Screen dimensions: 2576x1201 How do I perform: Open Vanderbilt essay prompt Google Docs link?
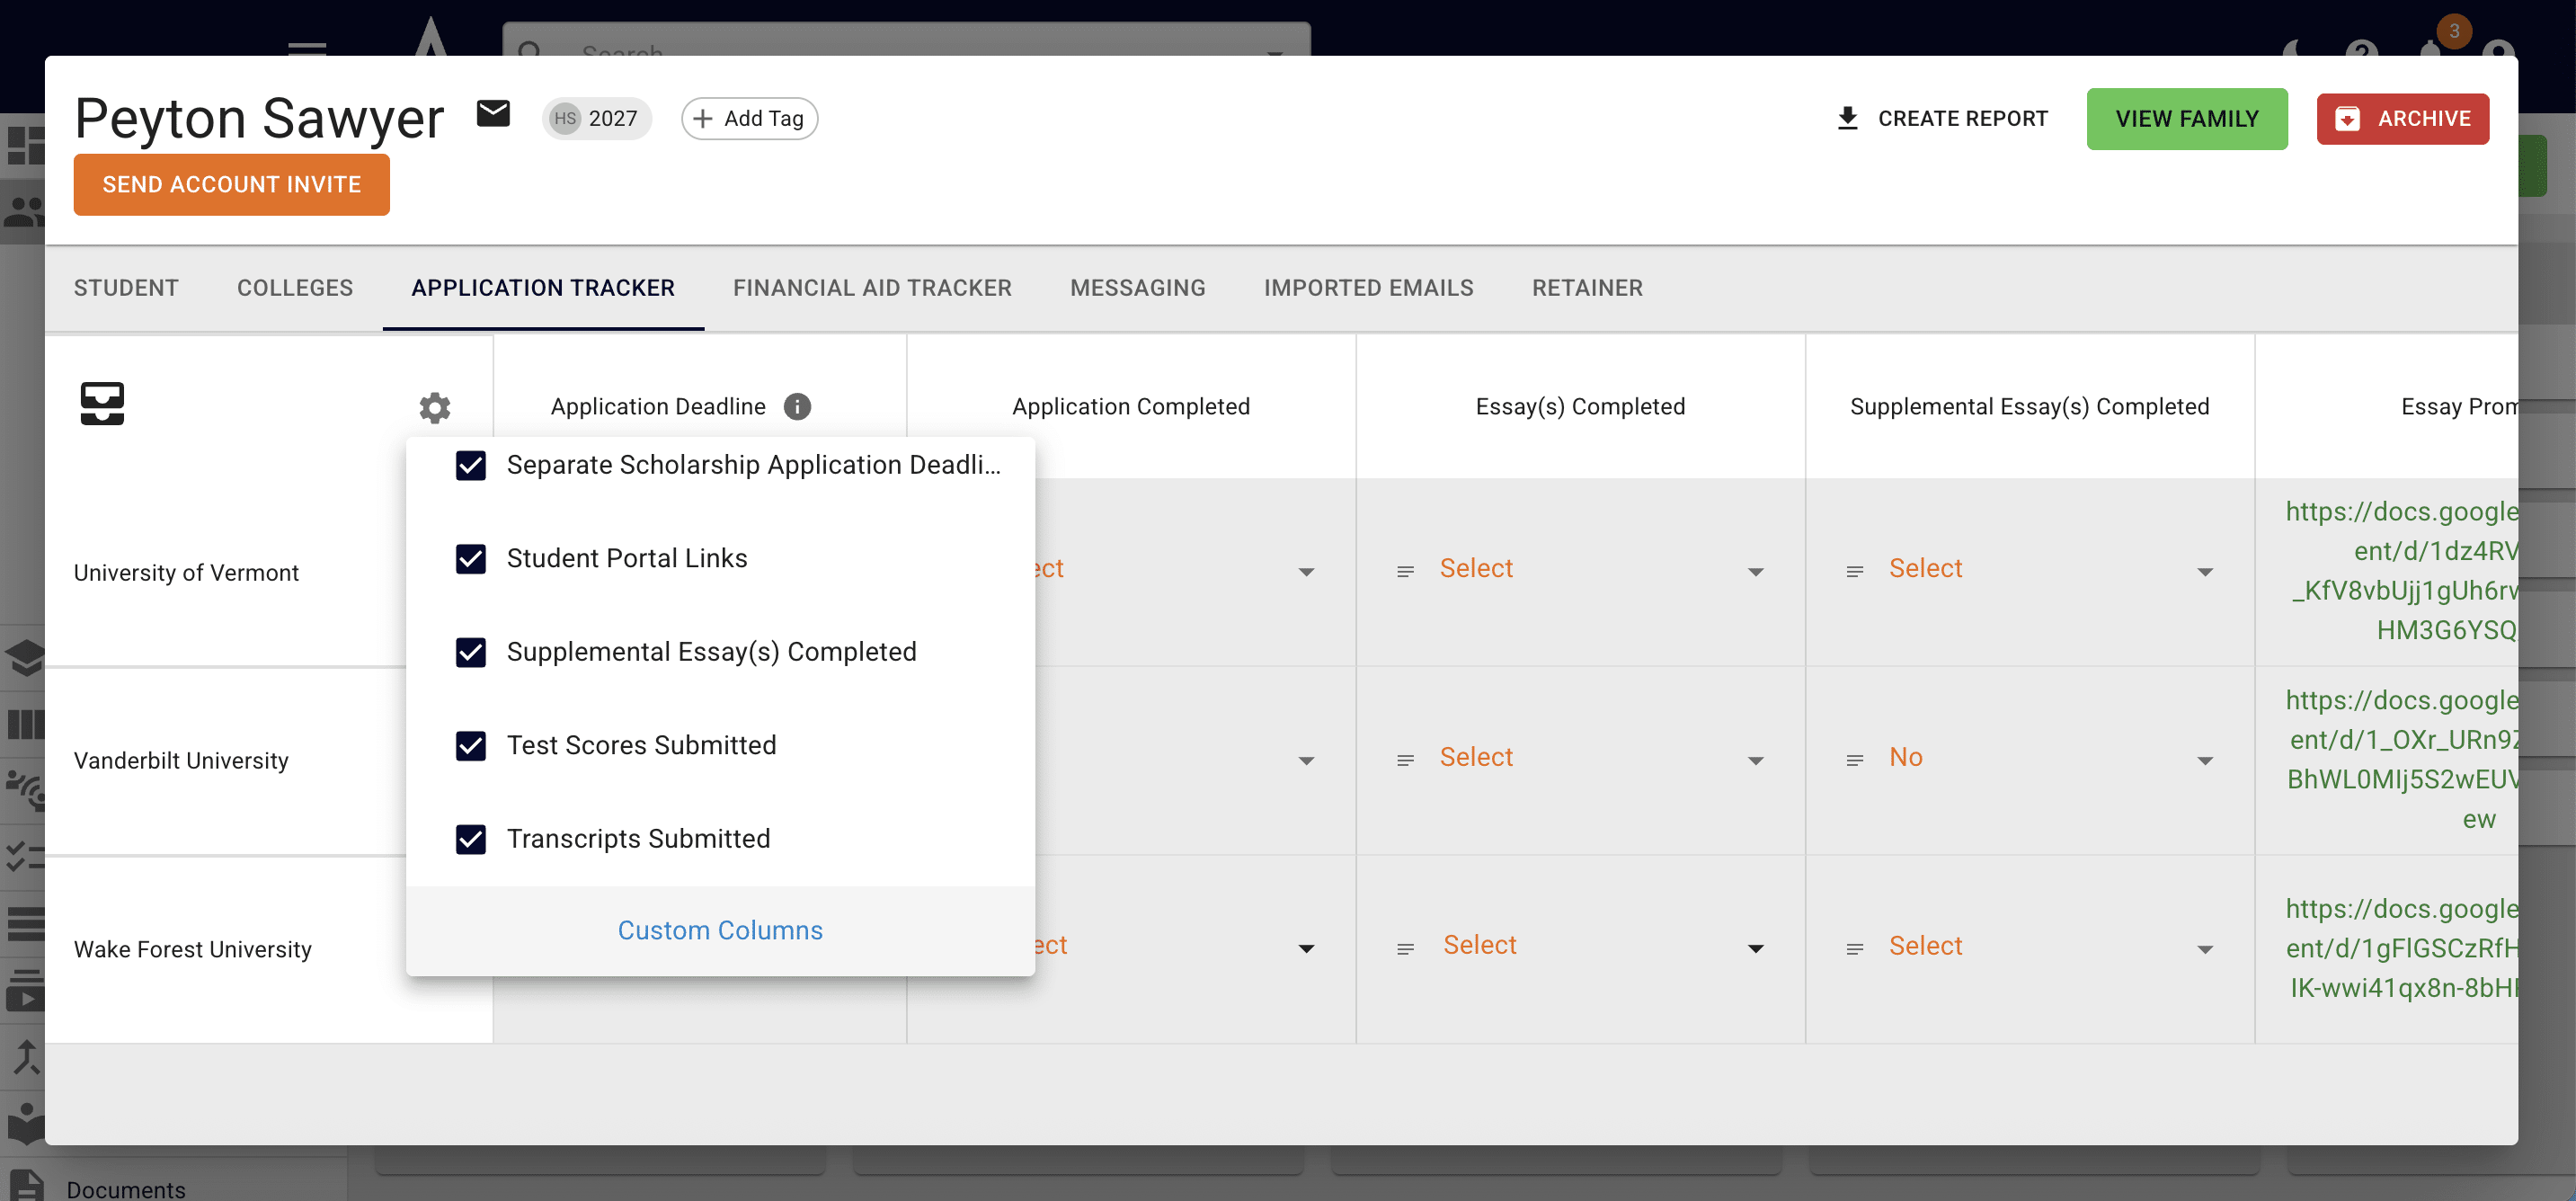click(2402, 760)
